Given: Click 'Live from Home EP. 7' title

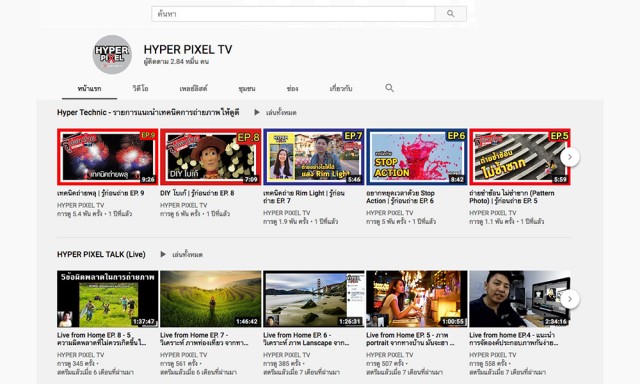Looking at the screenshot, I should [x=204, y=339].
